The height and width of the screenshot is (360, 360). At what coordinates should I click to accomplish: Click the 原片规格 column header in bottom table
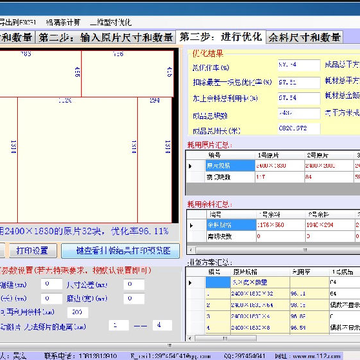coord(260,272)
